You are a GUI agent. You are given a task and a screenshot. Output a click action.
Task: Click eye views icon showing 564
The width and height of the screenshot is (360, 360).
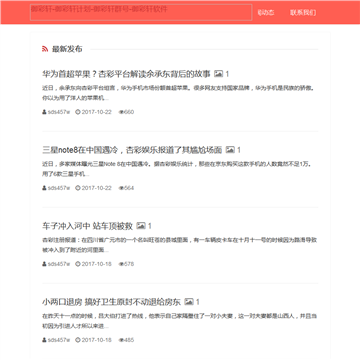click(121, 188)
